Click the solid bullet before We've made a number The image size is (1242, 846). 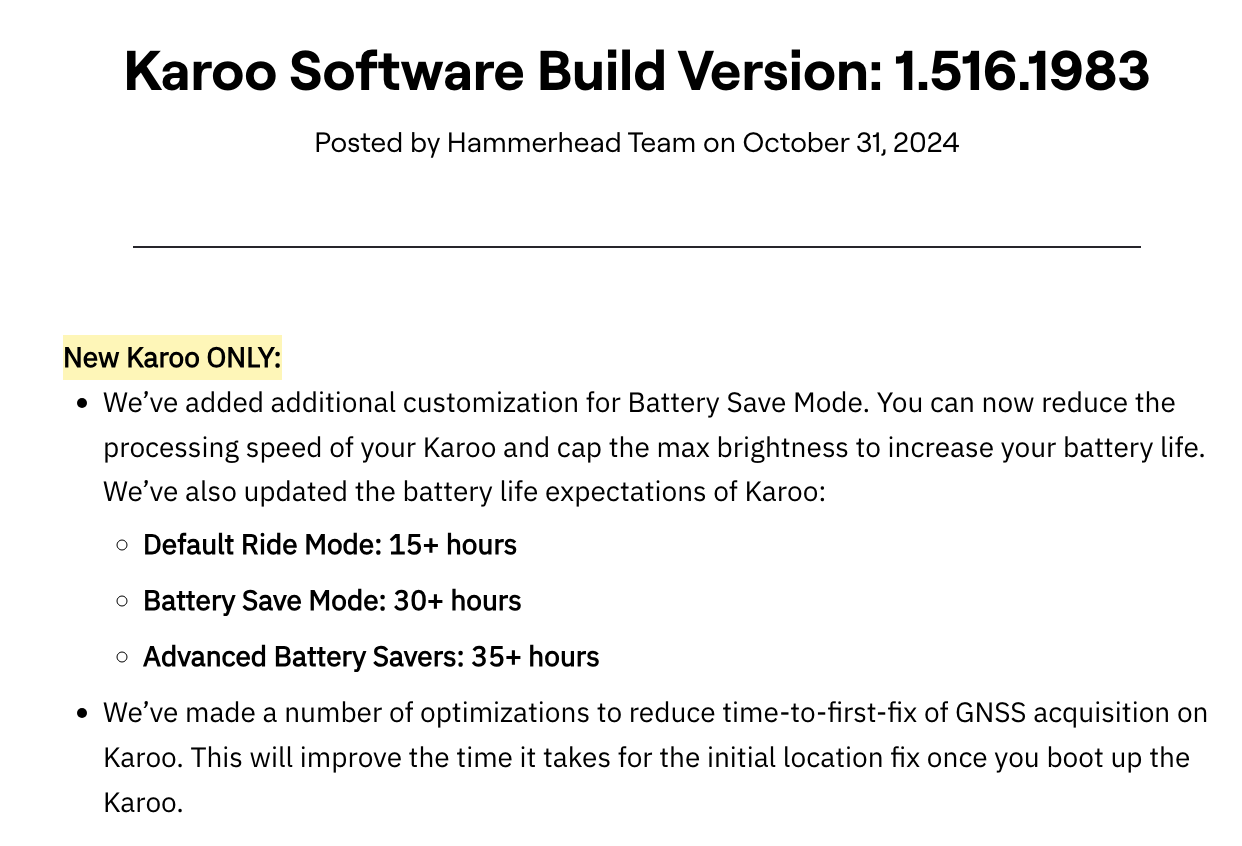(84, 714)
